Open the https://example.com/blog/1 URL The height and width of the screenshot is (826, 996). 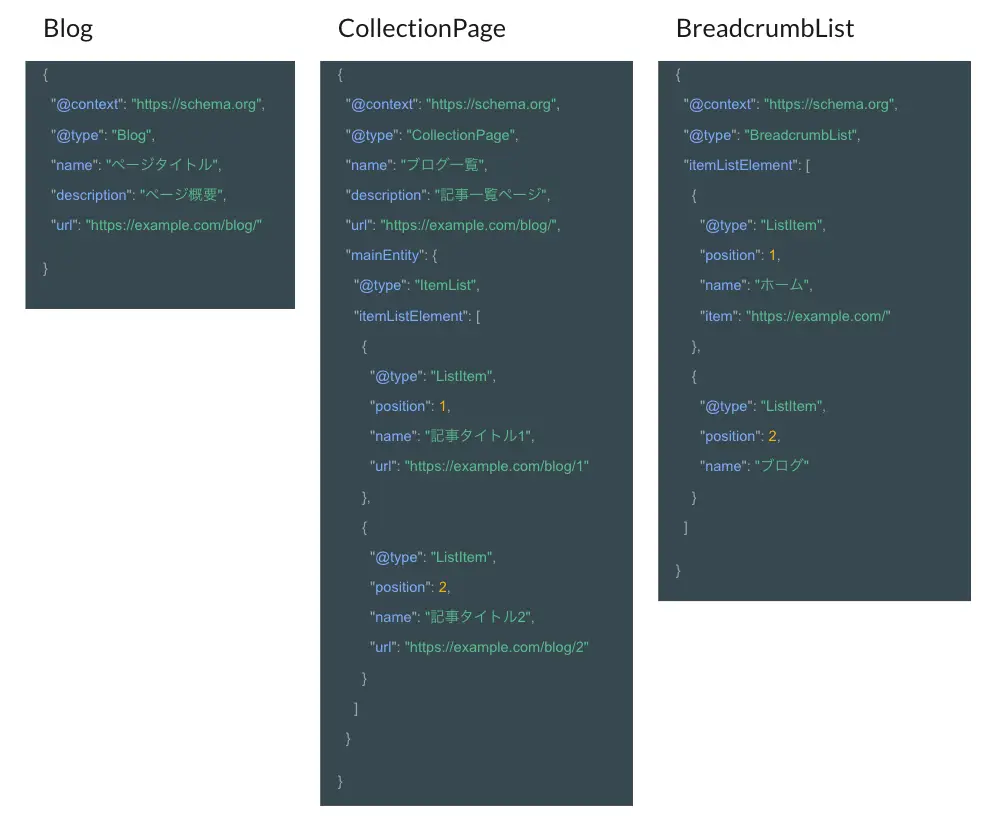[x=497, y=466]
